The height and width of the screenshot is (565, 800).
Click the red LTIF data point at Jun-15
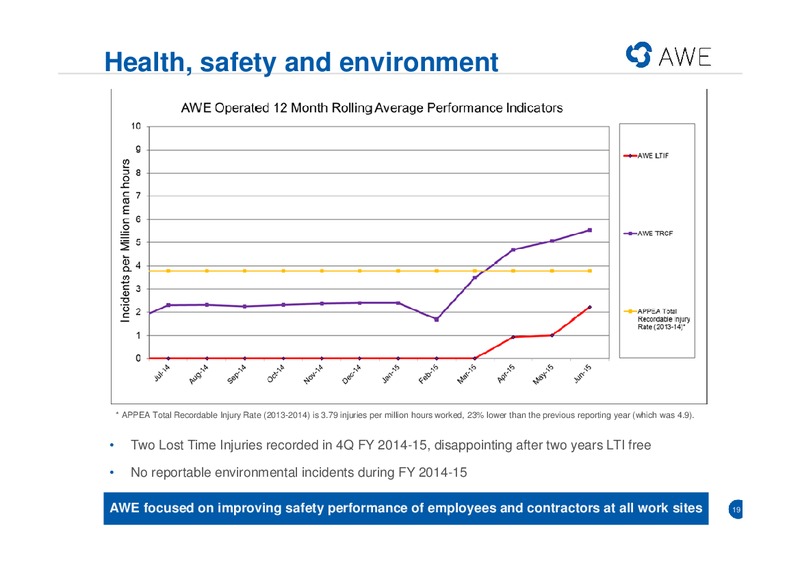tap(590, 307)
